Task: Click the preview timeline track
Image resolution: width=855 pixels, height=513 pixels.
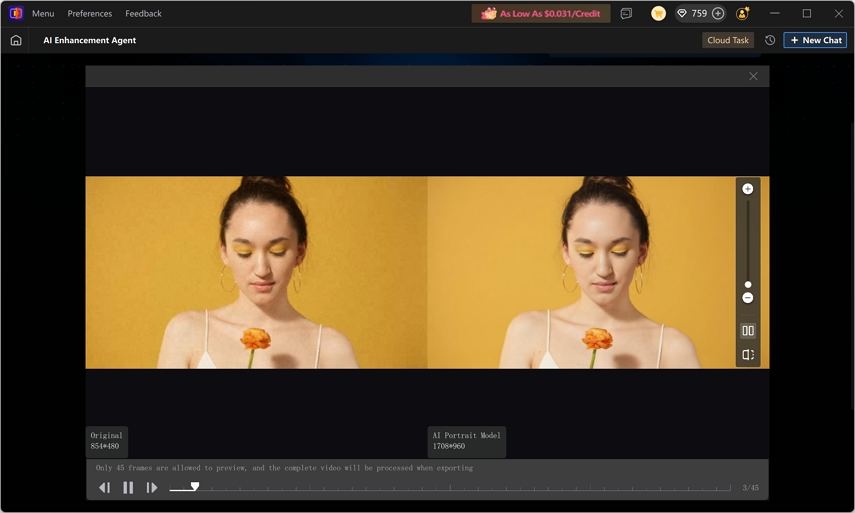Action: pyautogui.click(x=450, y=489)
